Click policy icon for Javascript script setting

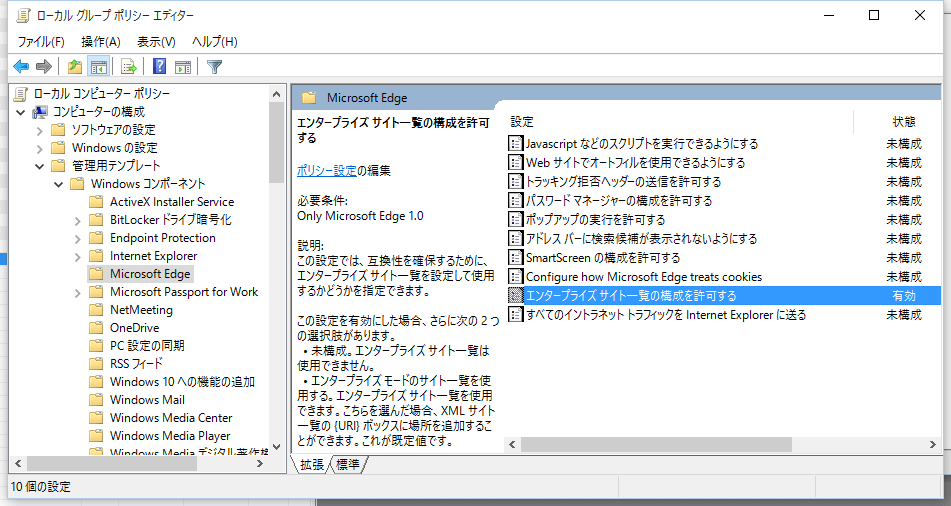click(x=516, y=144)
